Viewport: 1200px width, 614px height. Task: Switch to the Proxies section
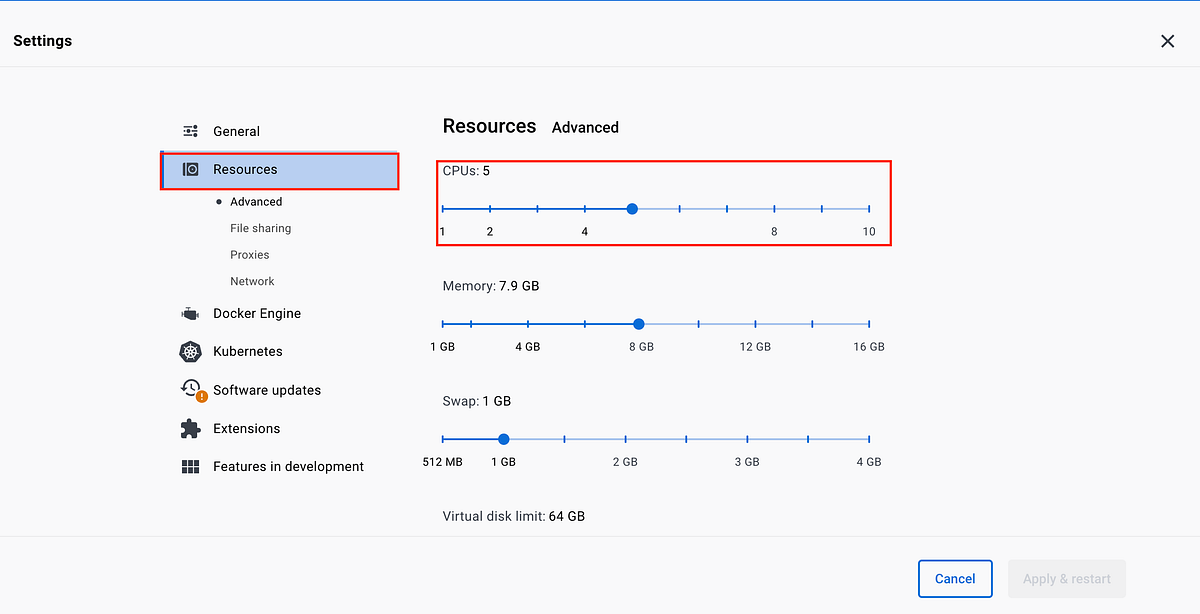click(x=249, y=254)
